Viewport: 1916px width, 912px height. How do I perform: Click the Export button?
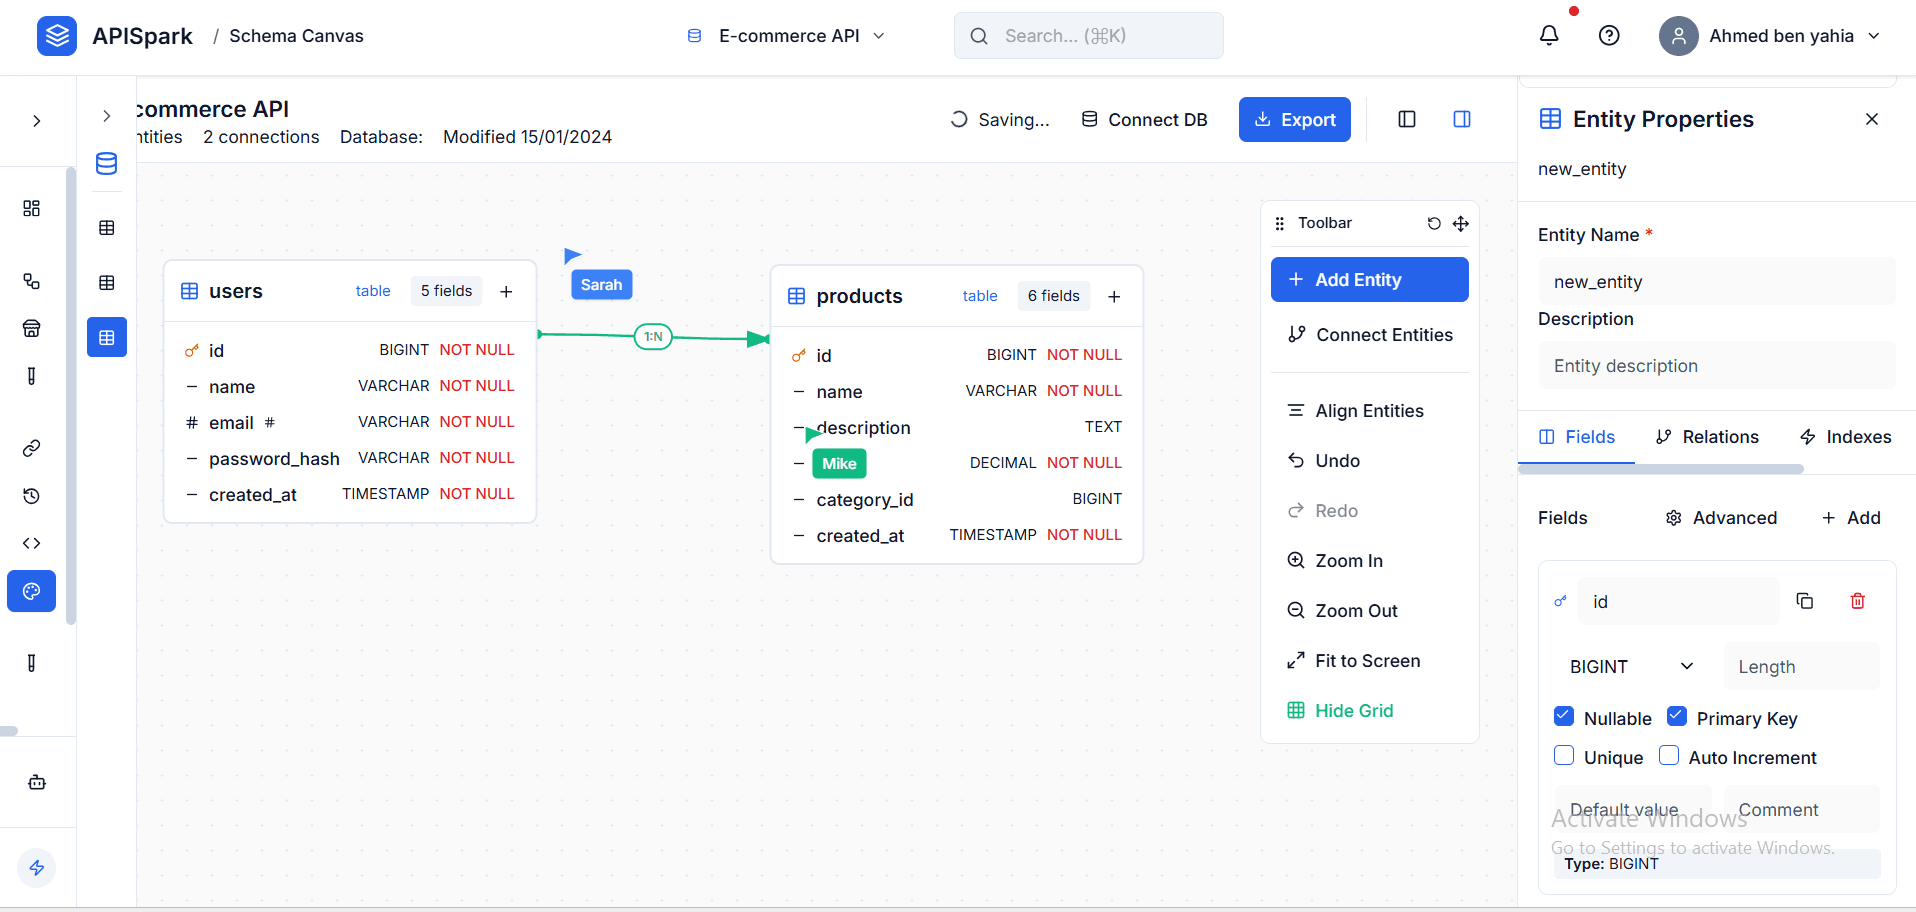point(1295,119)
